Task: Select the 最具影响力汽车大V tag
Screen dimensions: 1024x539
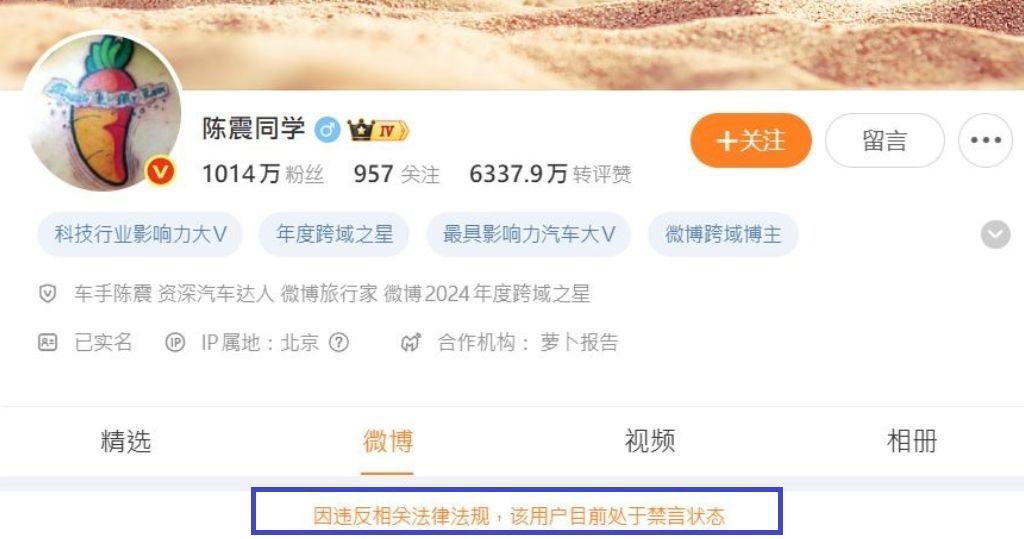Action: (x=528, y=234)
